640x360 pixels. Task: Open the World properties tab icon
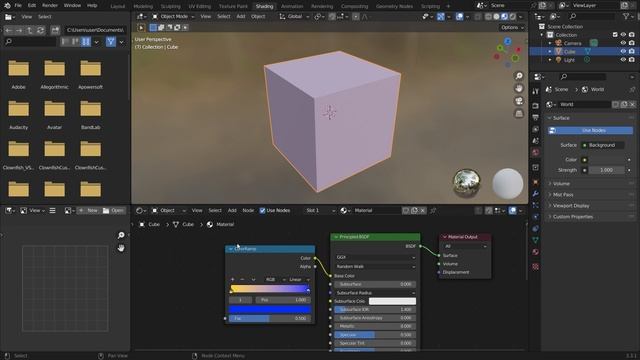click(x=536, y=152)
